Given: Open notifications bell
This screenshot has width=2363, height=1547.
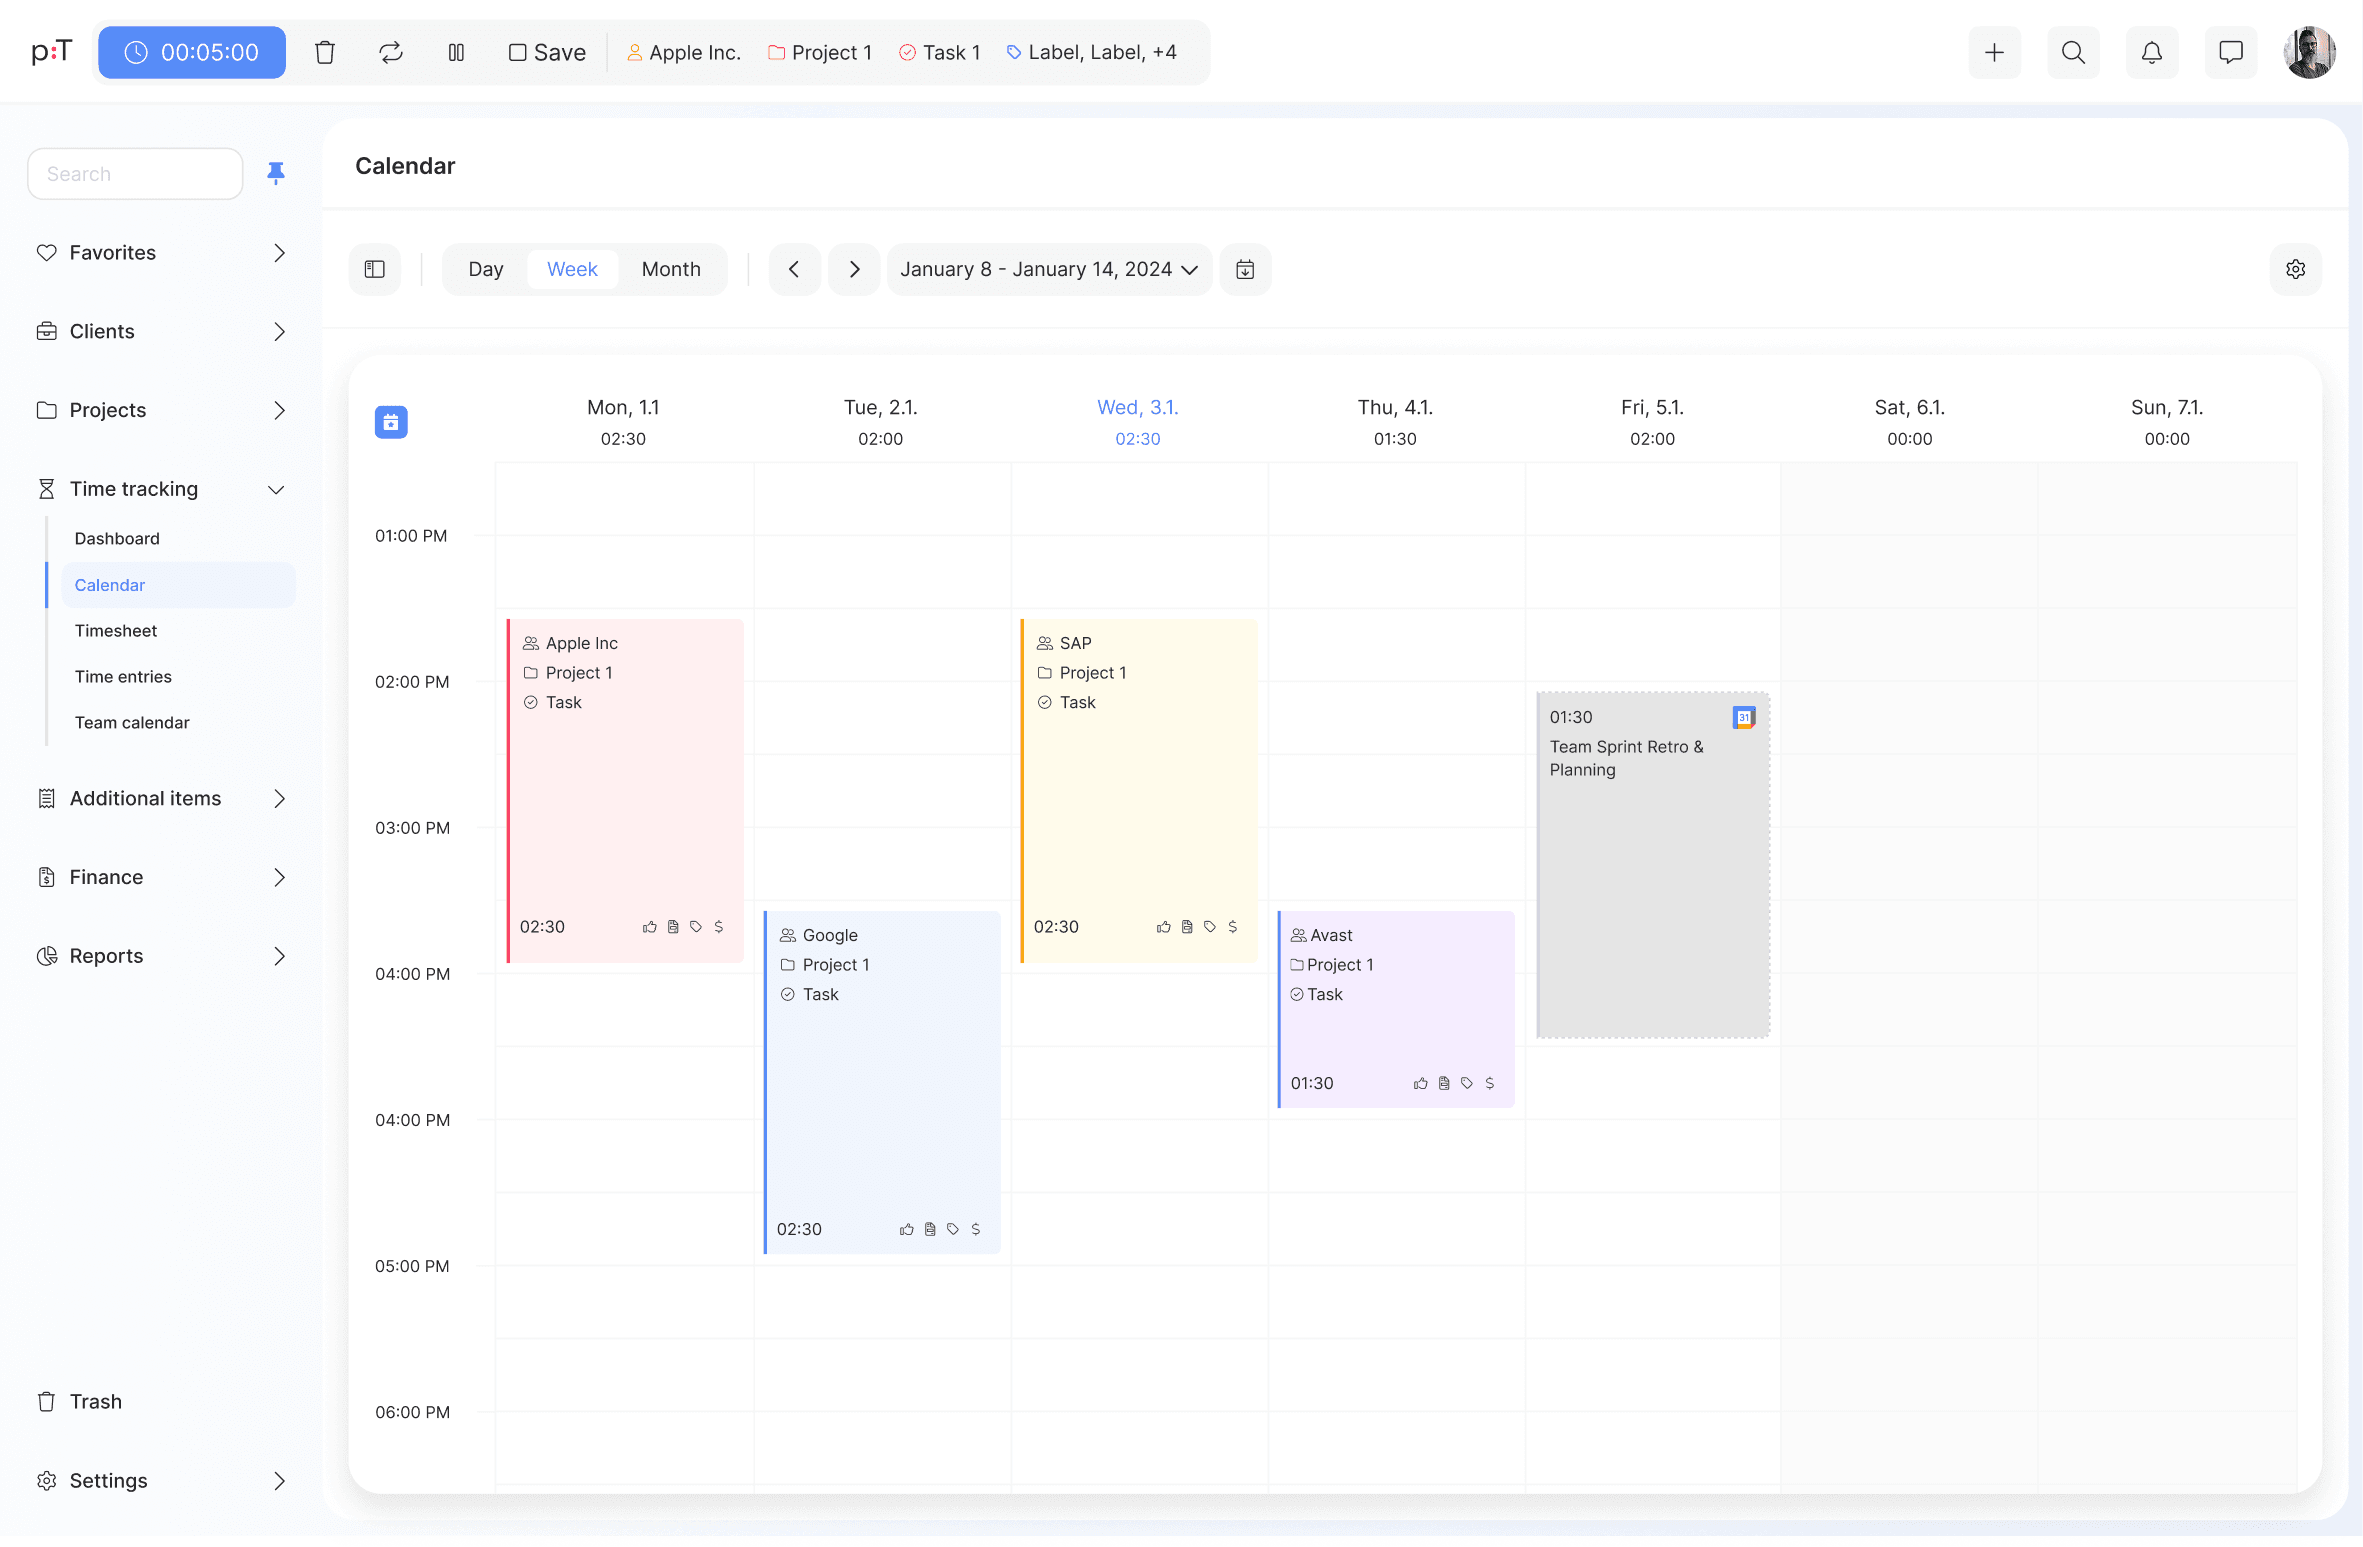Looking at the screenshot, I should [2152, 52].
